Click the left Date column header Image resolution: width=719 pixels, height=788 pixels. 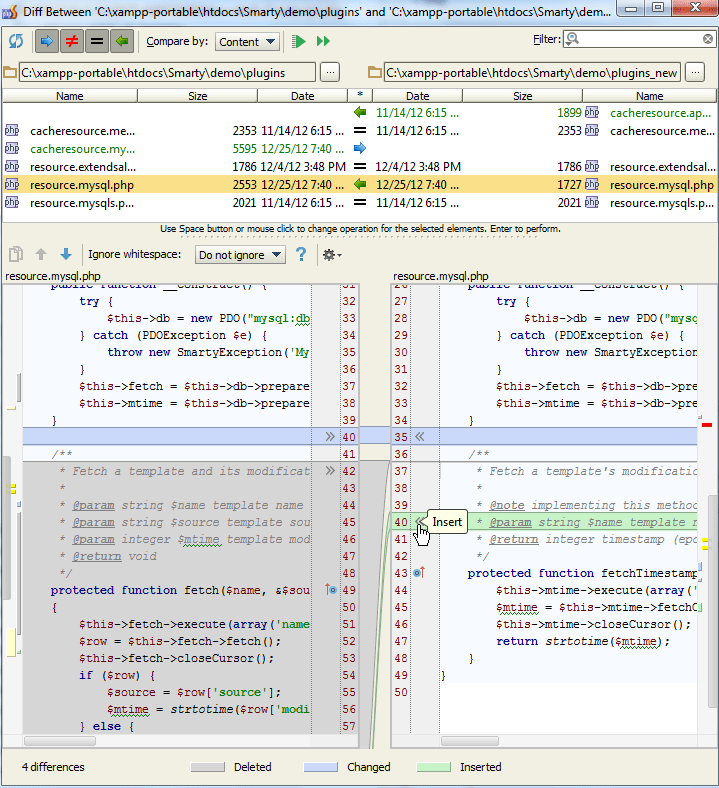click(302, 96)
